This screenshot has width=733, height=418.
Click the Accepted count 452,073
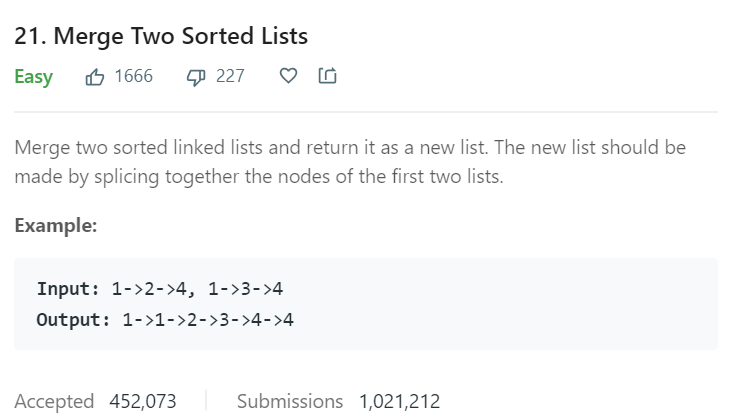pyautogui.click(x=143, y=401)
